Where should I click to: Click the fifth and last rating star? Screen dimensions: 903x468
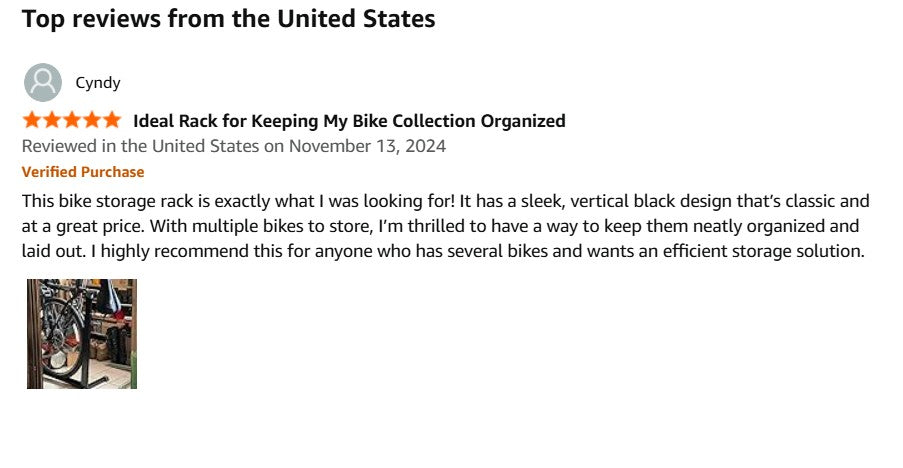(x=111, y=121)
